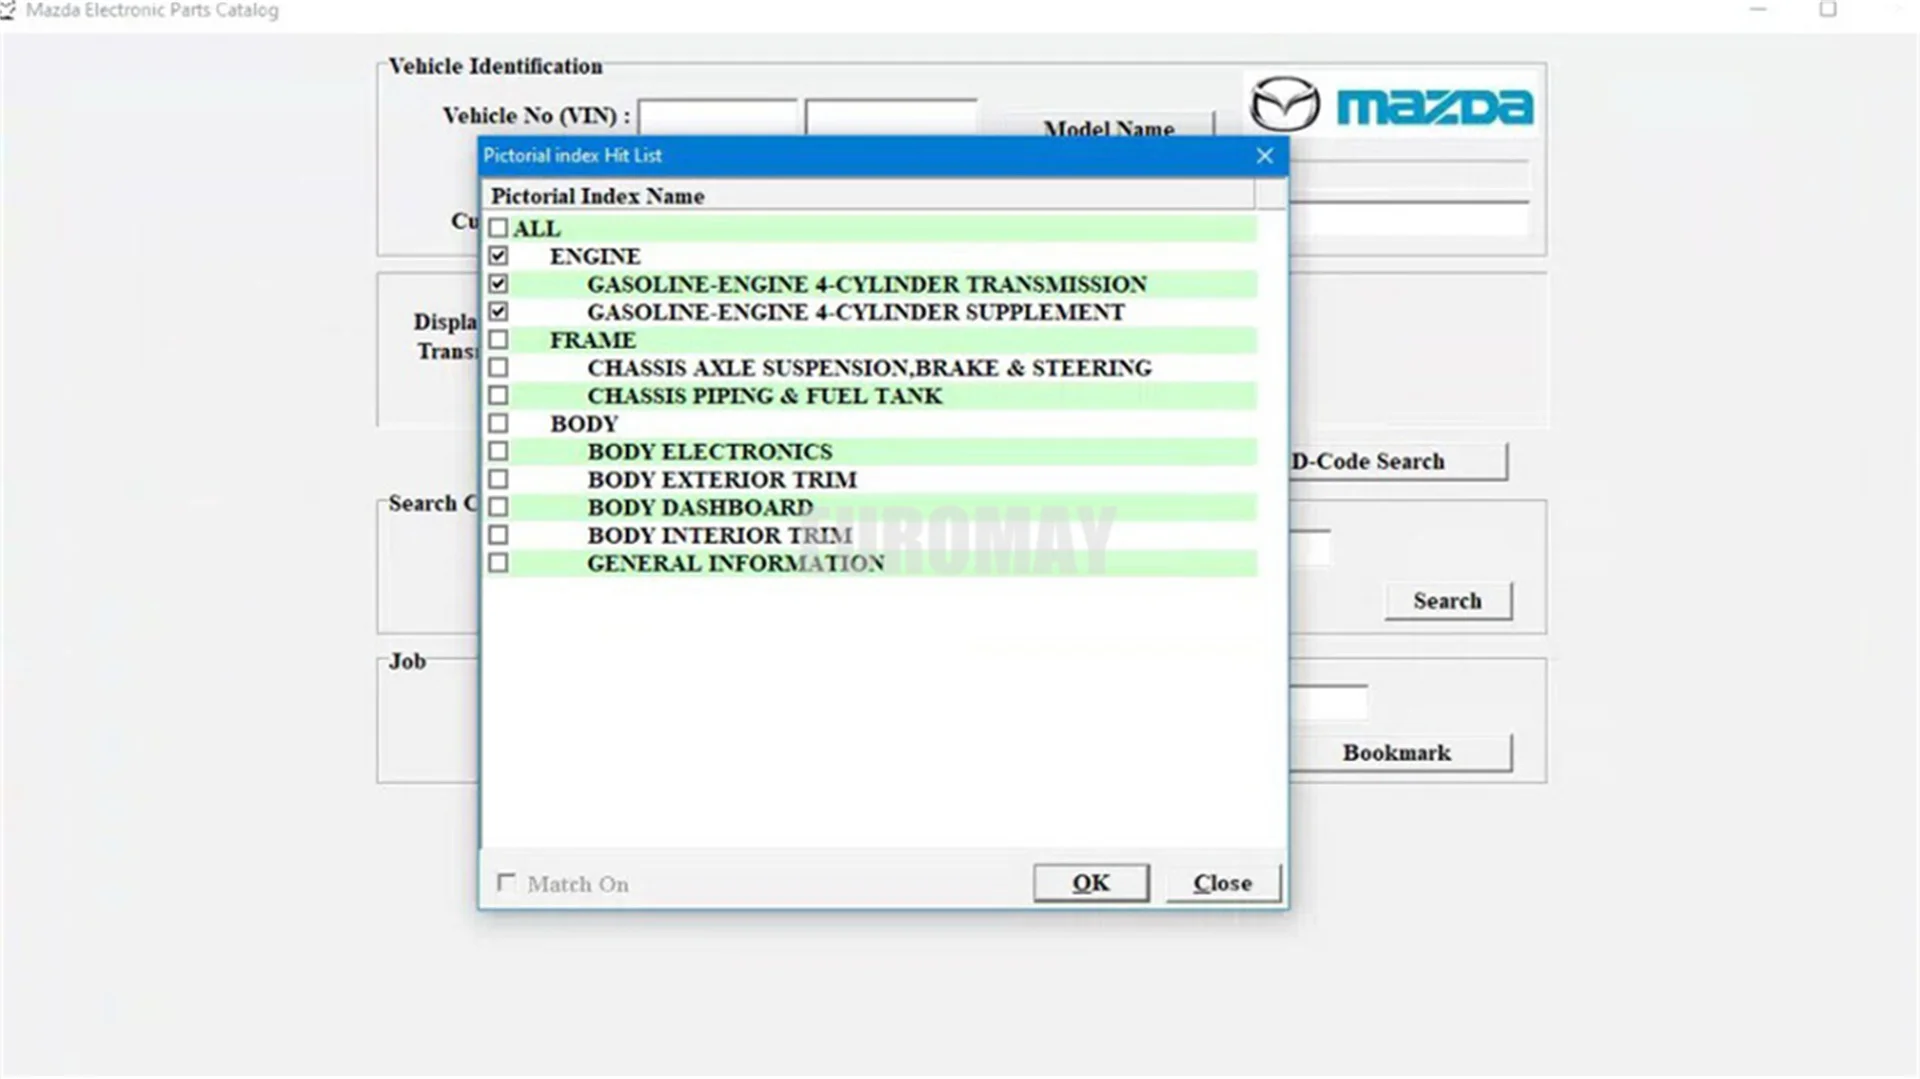Screen dimensions: 1920x1079
Task: Click the Mazda Electronic Parts Catalog app icon
Action: coord(8,10)
